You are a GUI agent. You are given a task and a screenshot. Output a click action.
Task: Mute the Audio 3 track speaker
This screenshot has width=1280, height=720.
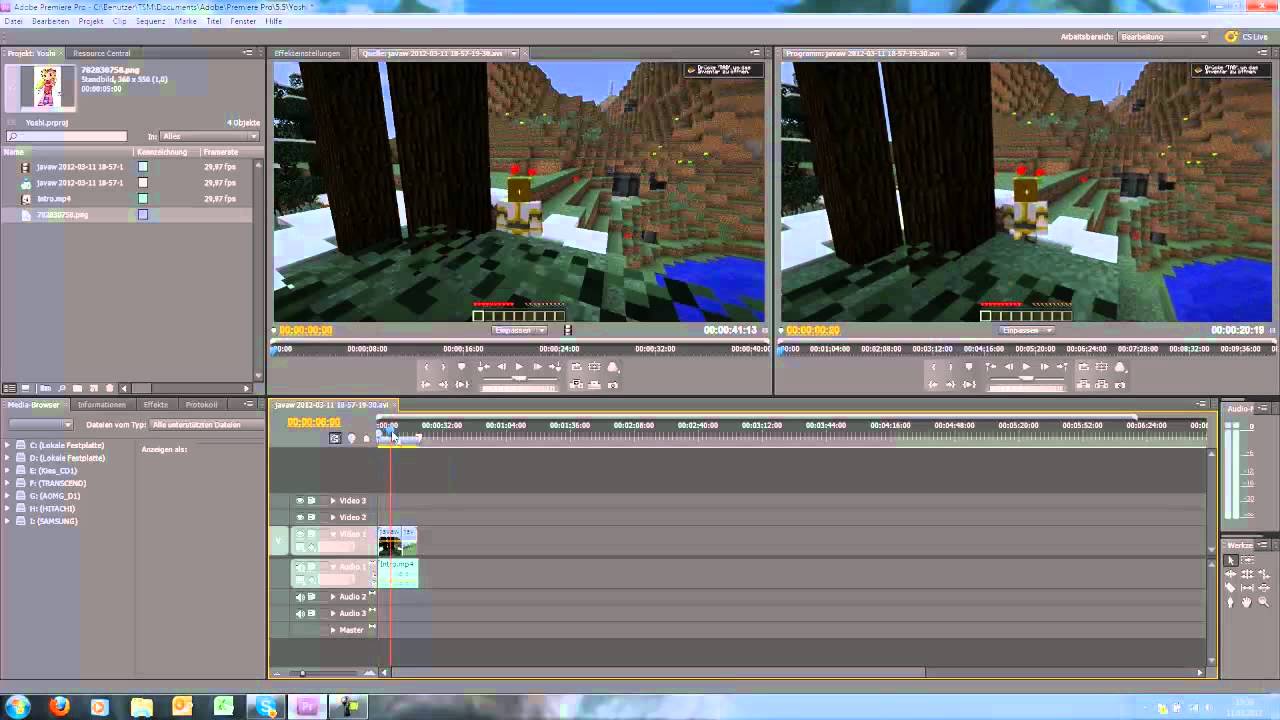[299, 613]
